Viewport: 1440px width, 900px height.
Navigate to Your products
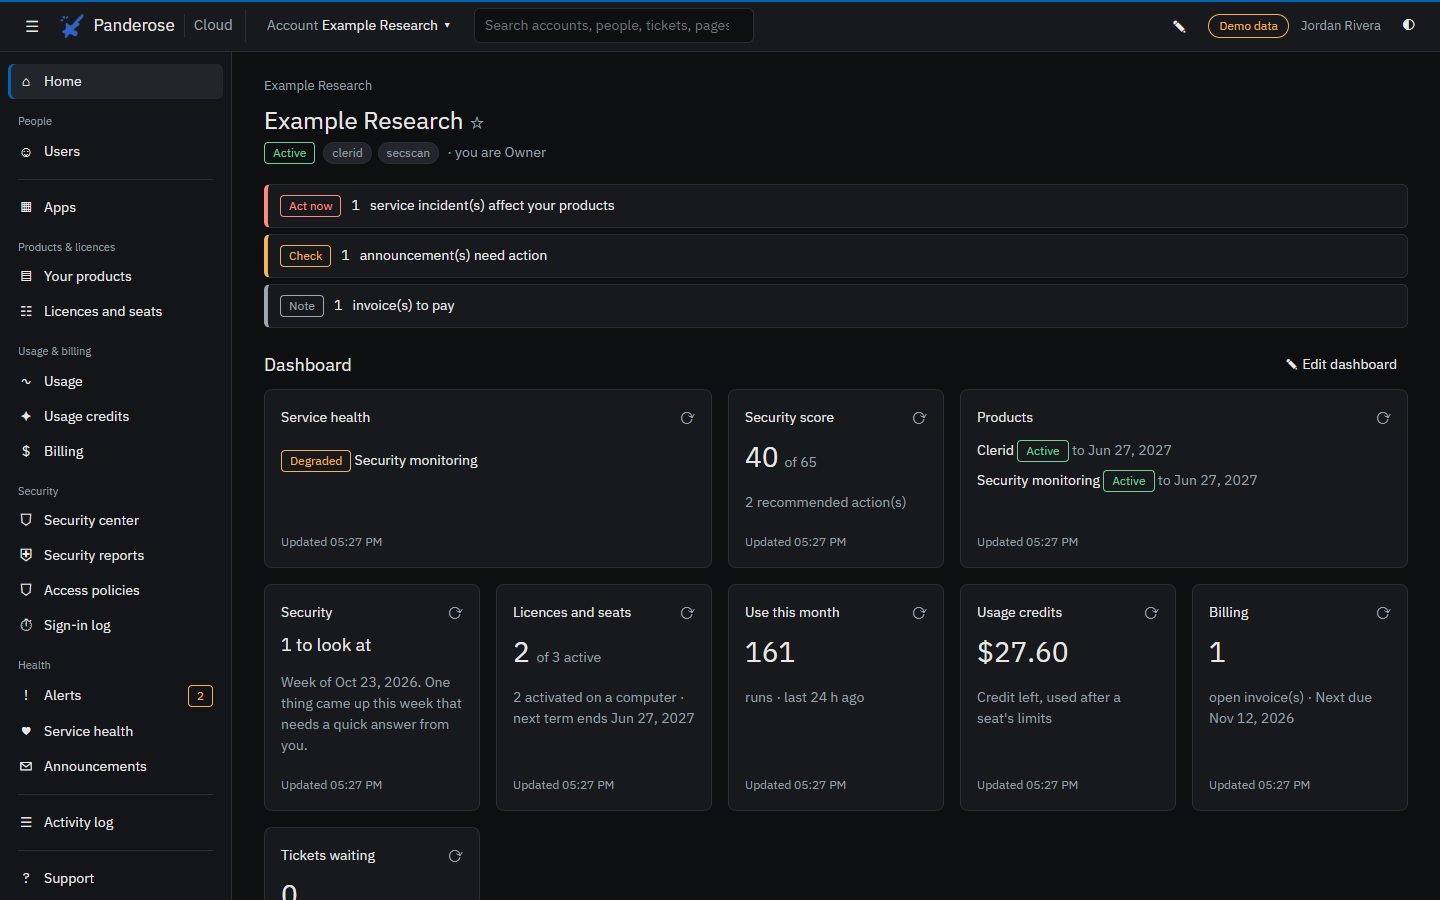click(x=115, y=277)
